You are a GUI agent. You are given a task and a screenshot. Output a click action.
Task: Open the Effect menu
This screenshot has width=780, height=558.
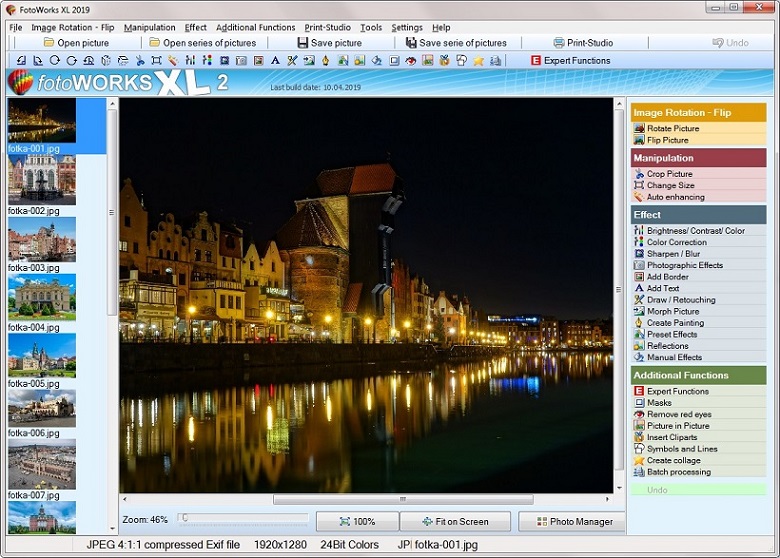[195, 27]
